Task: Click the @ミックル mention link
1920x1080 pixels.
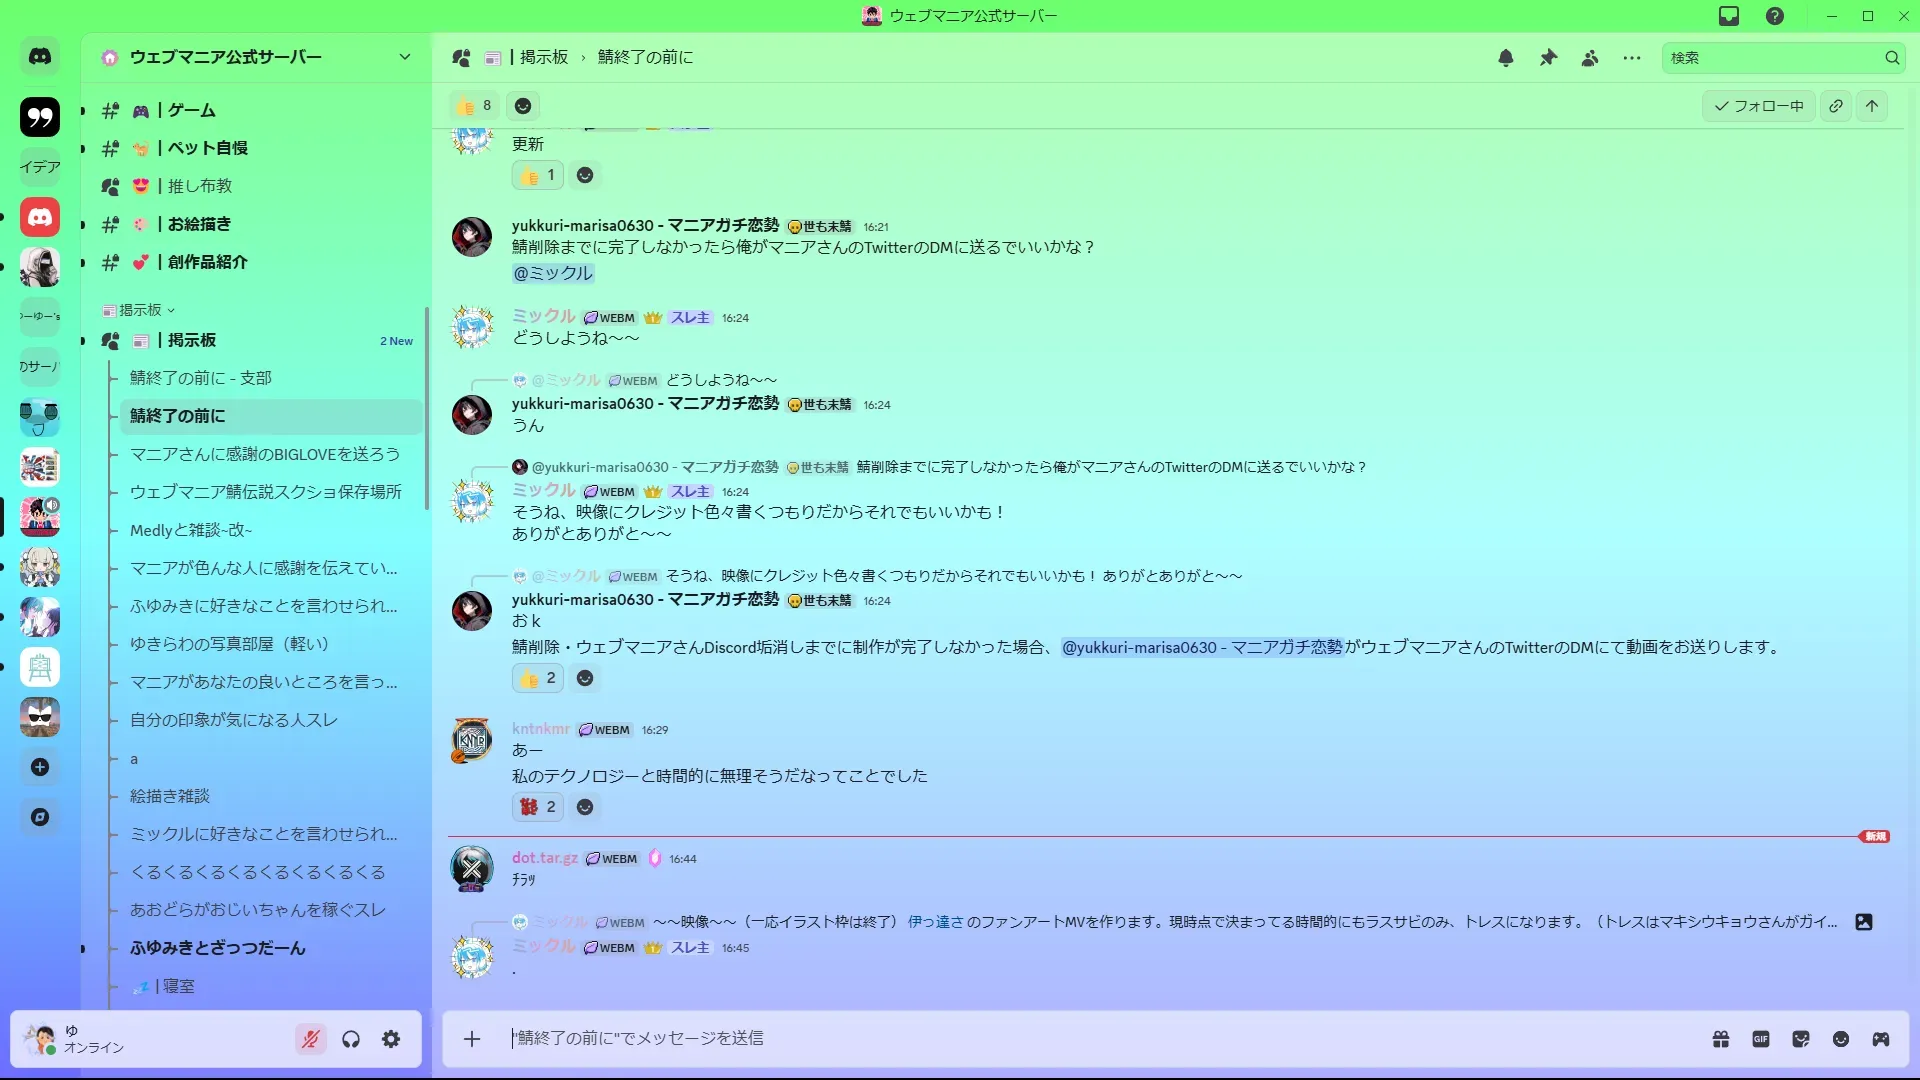Action: [x=553, y=273]
